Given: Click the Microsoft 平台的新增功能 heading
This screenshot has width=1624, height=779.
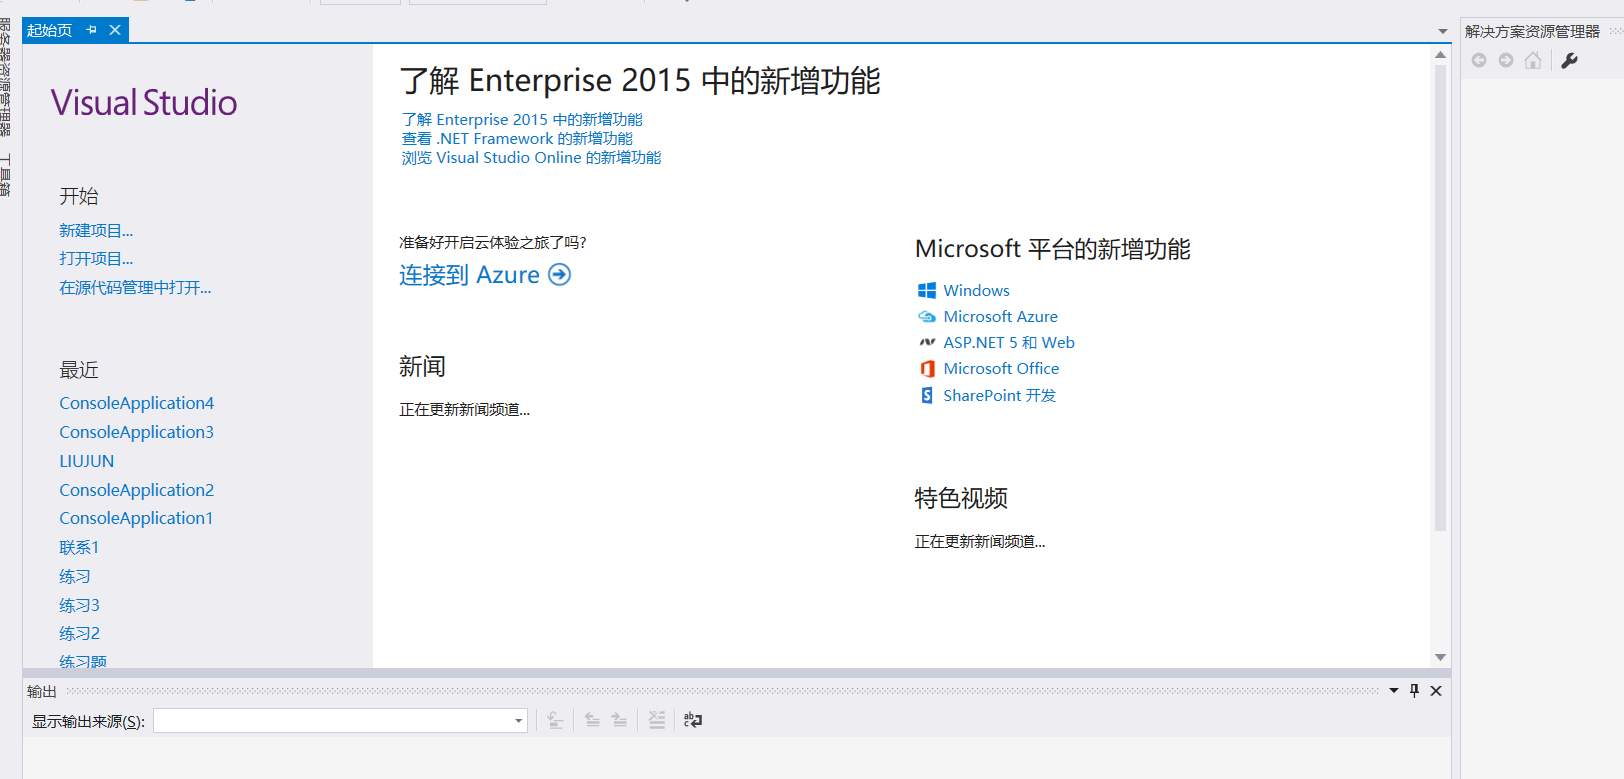Looking at the screenshot, I should 1053,249.
